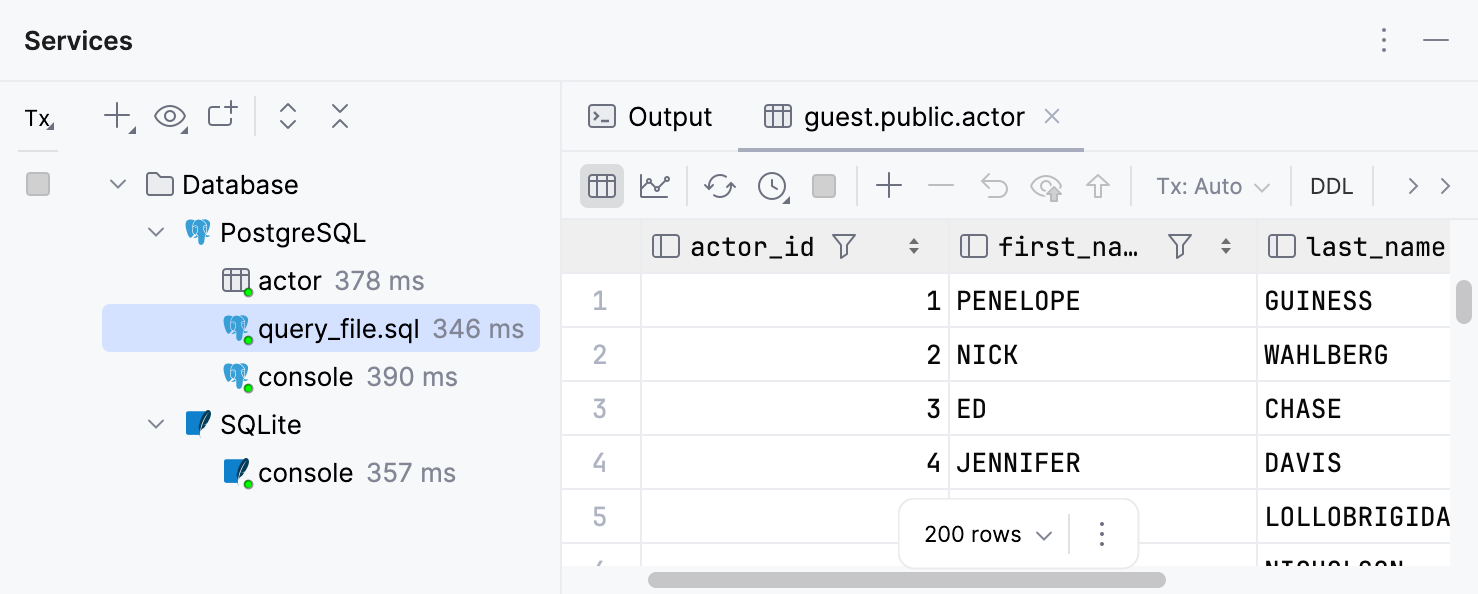Expand all services tree nodes

pyautogui.click(x=288, y=117)
